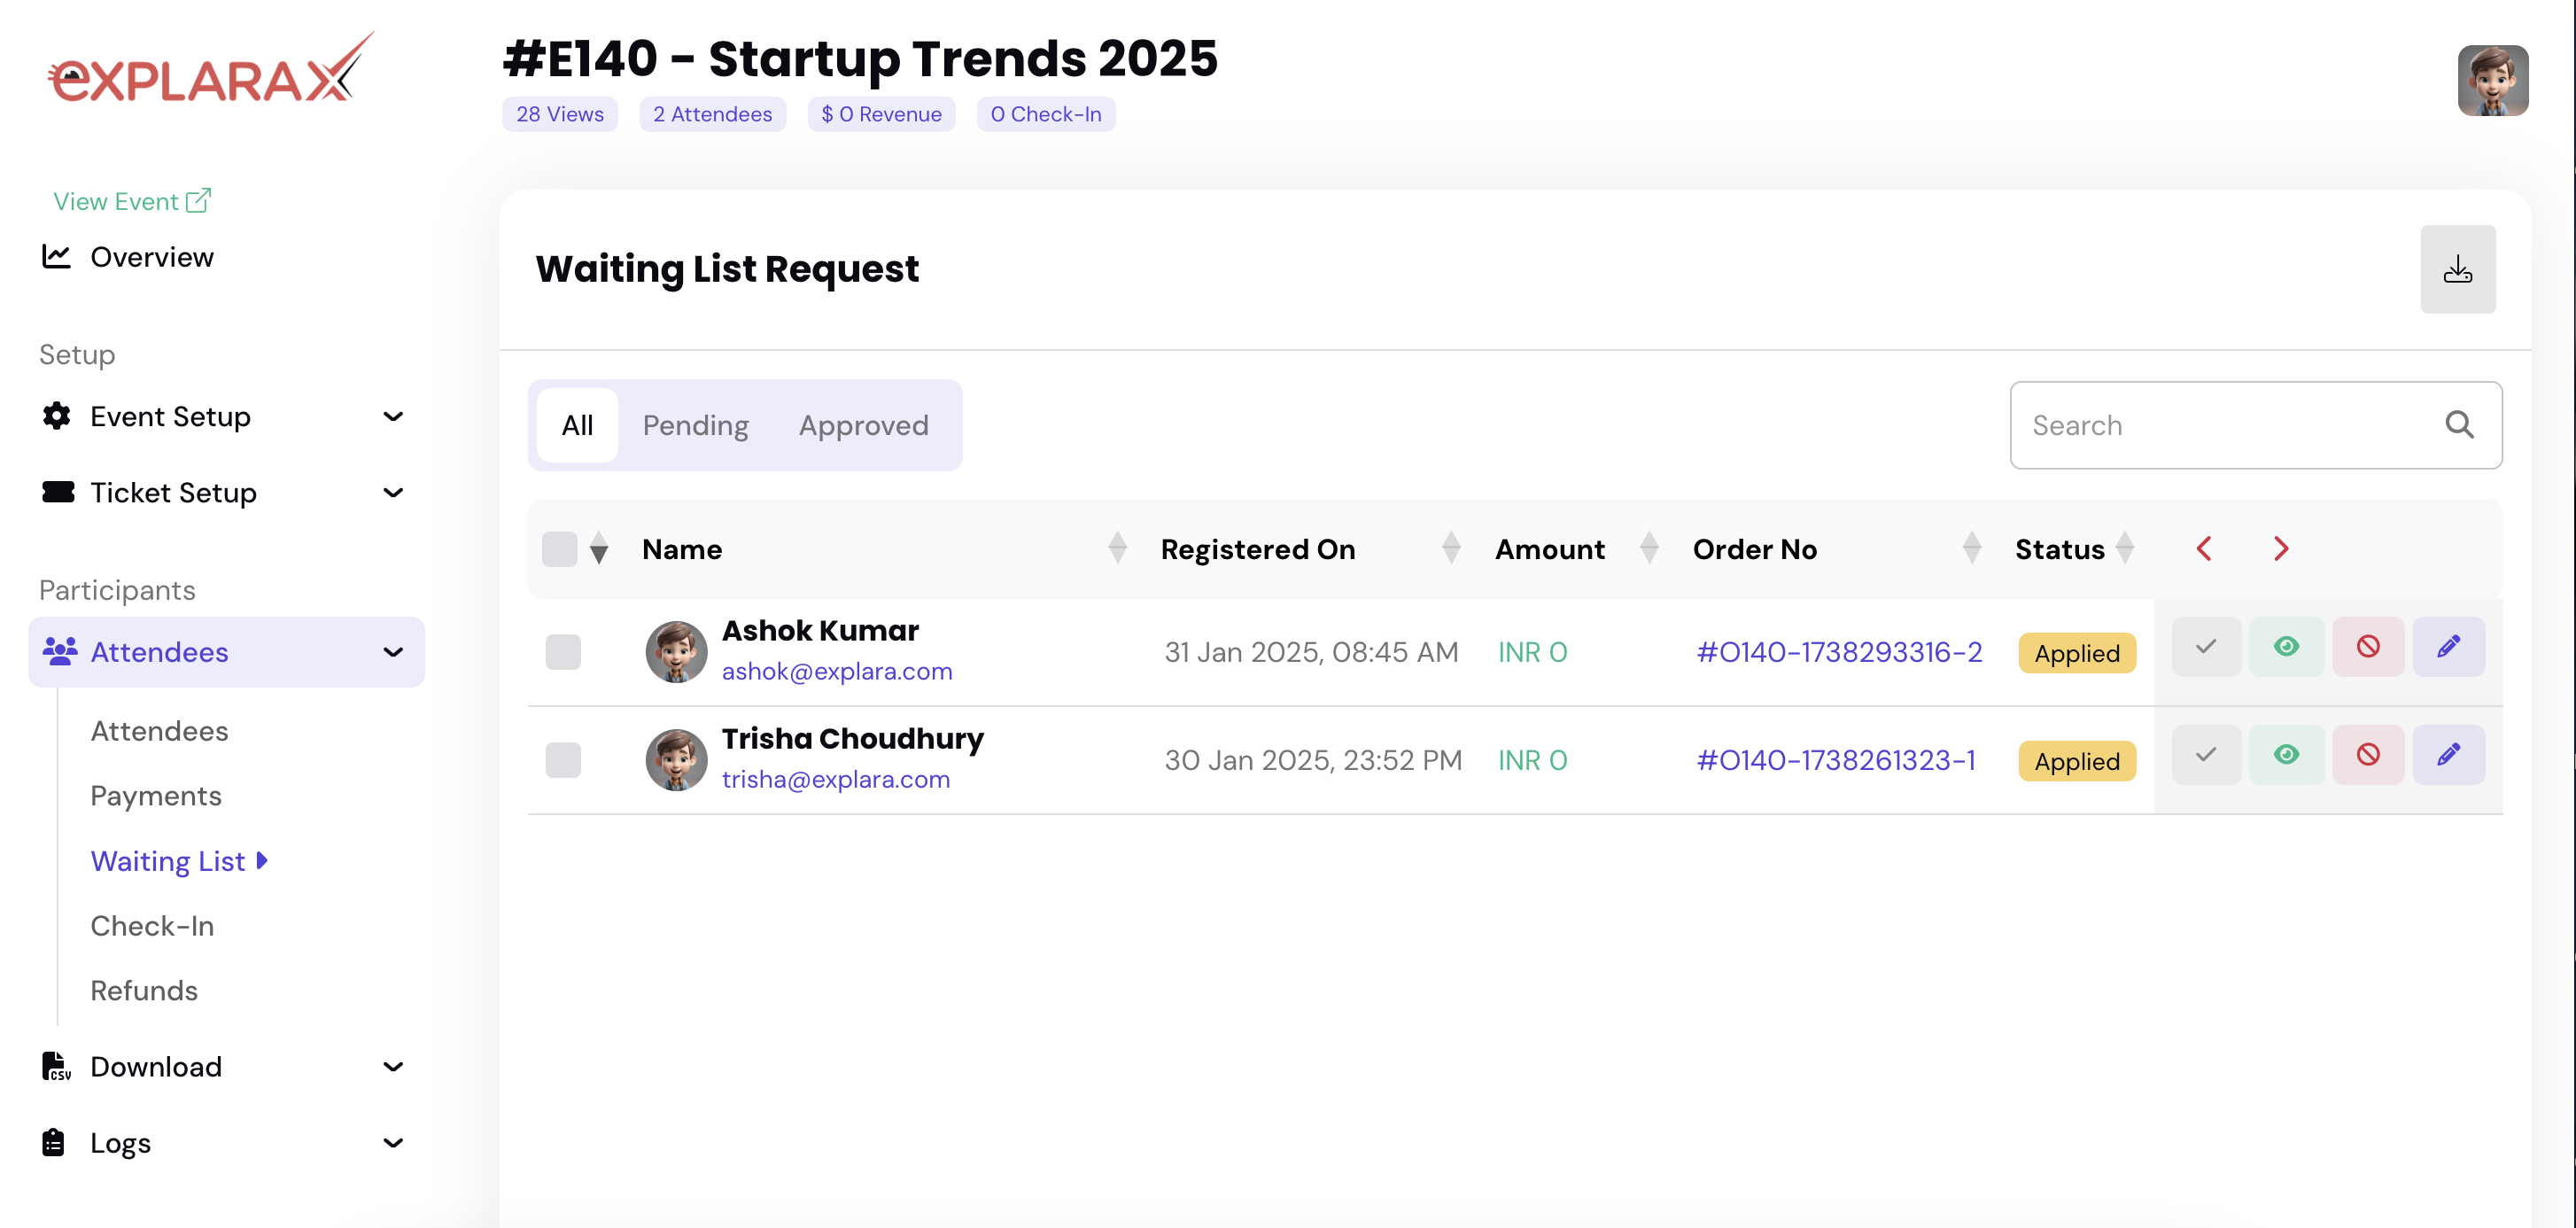2576x1228 pixels.
Task: Select Trisha Choudhury's row checkbox
Action: pos(563,760)
